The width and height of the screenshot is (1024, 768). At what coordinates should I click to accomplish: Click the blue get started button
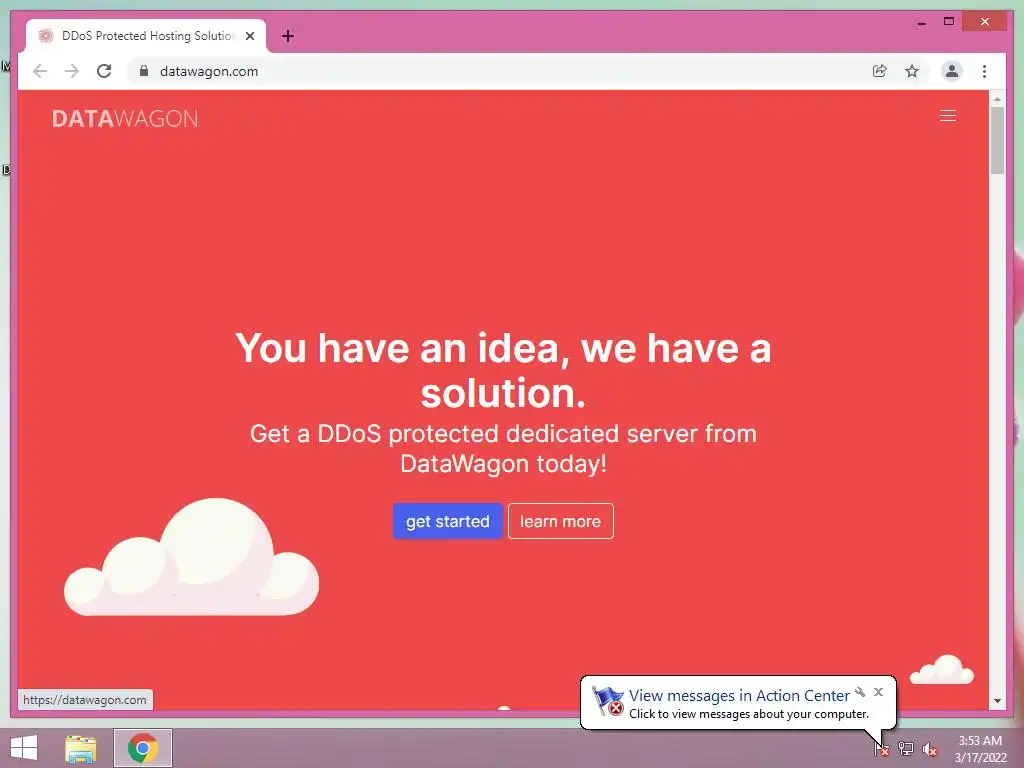[x=447, y=521]
